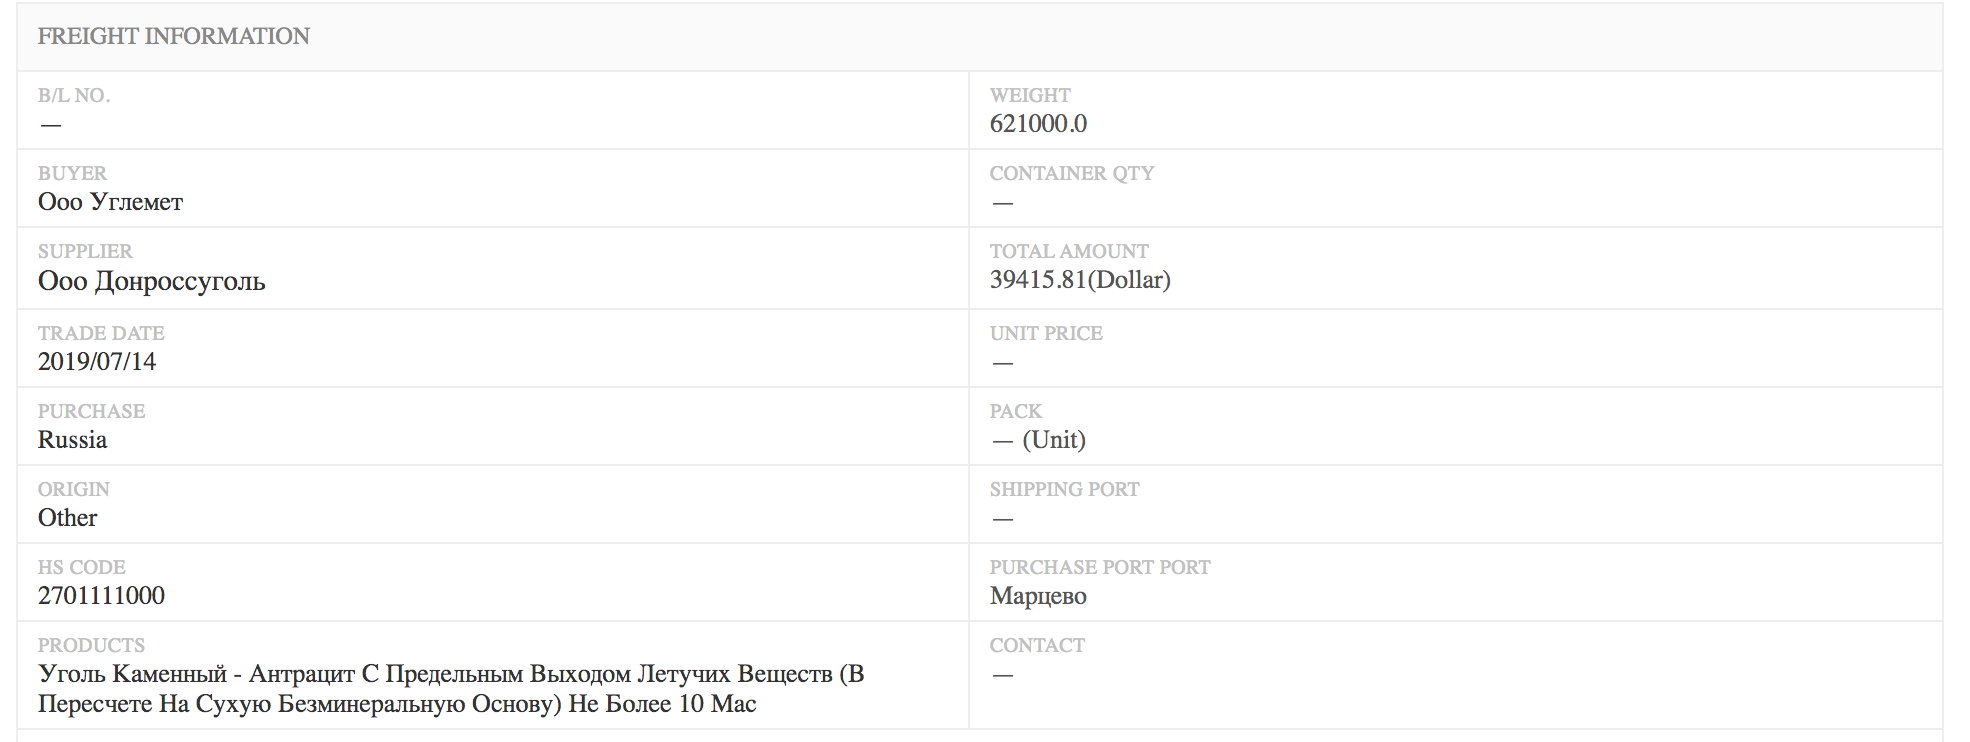Click the SHIPPING PORT label
Image resolution: width=1970 pixels, height=742 pixels.
tap(1064, 489)
